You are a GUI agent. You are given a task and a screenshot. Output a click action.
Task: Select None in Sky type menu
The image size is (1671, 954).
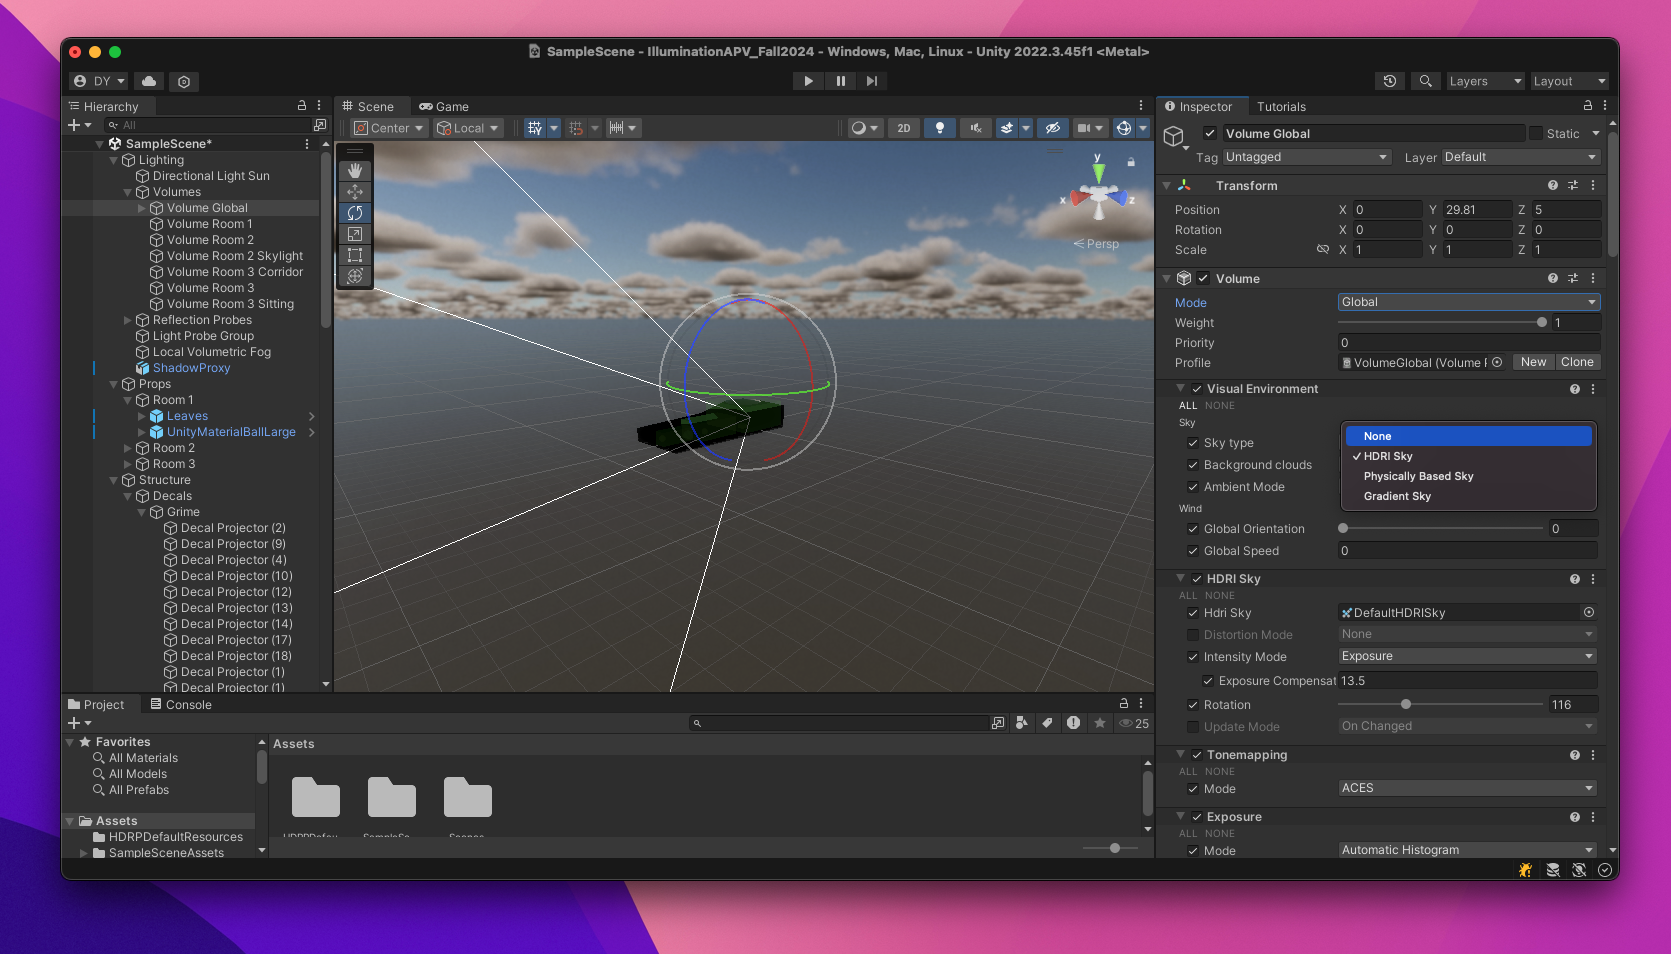click(1468, 436)
